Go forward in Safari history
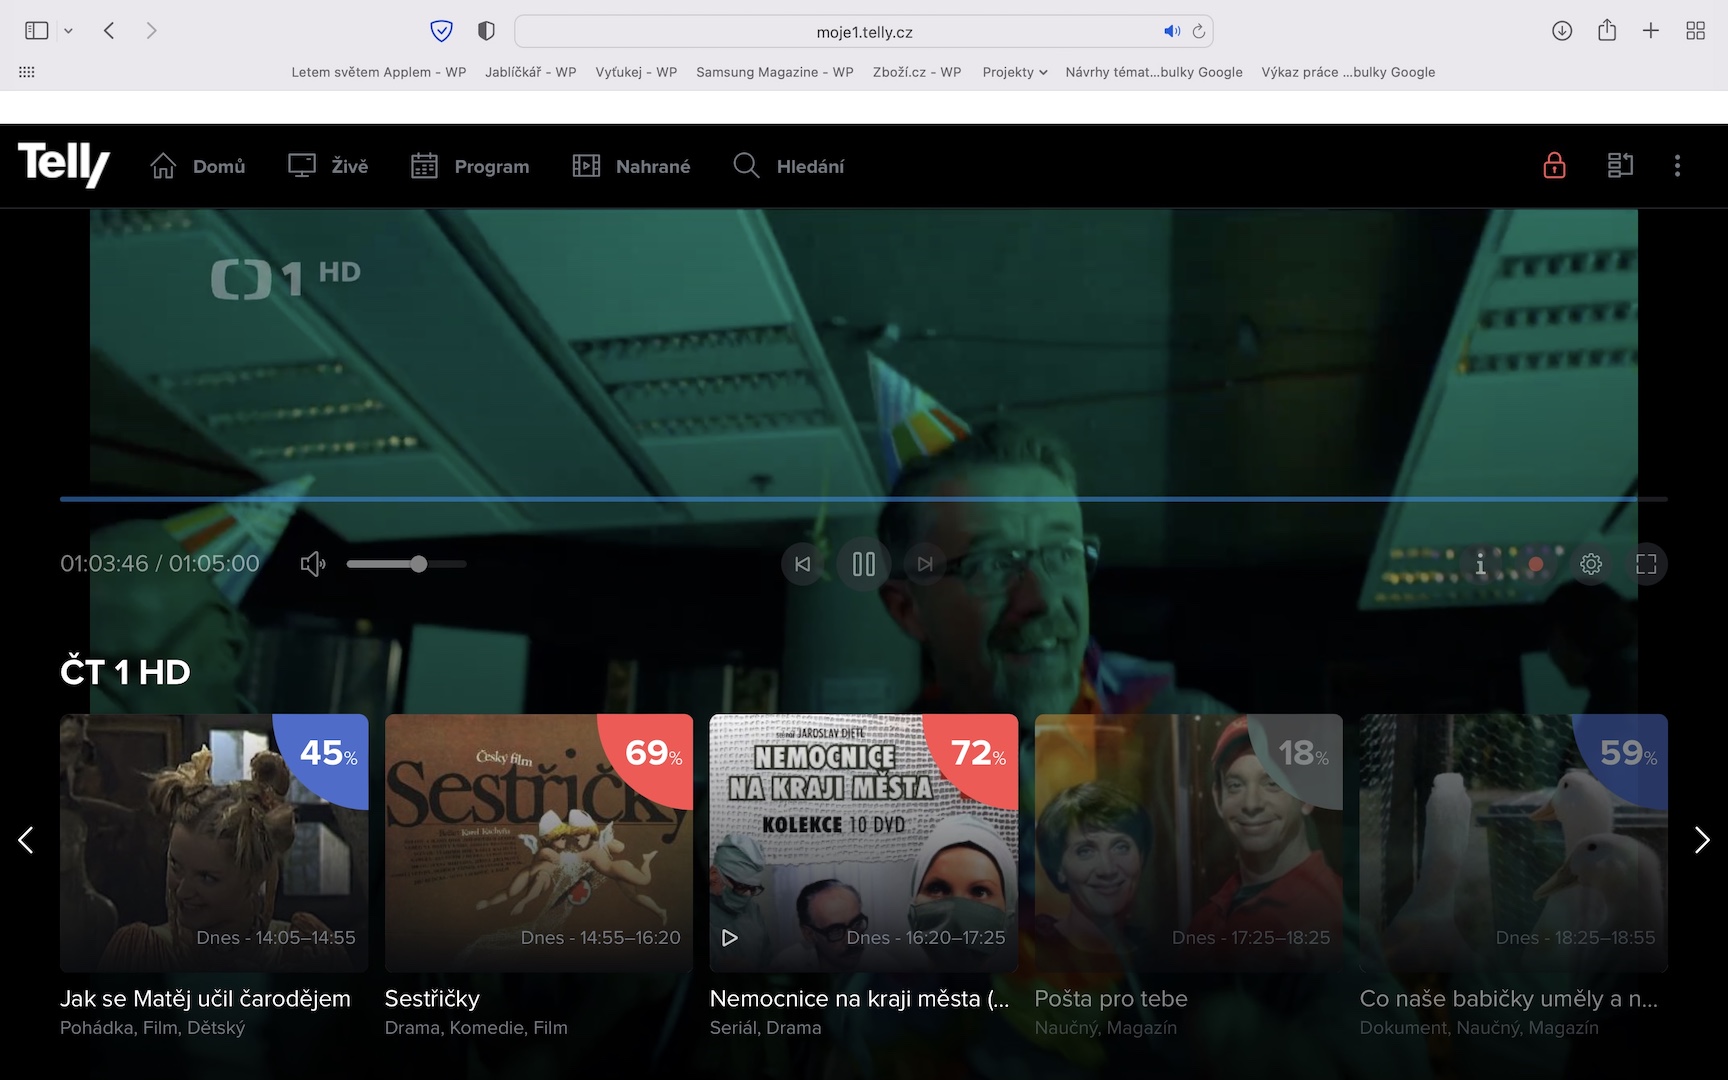 (x=151, y=31)
